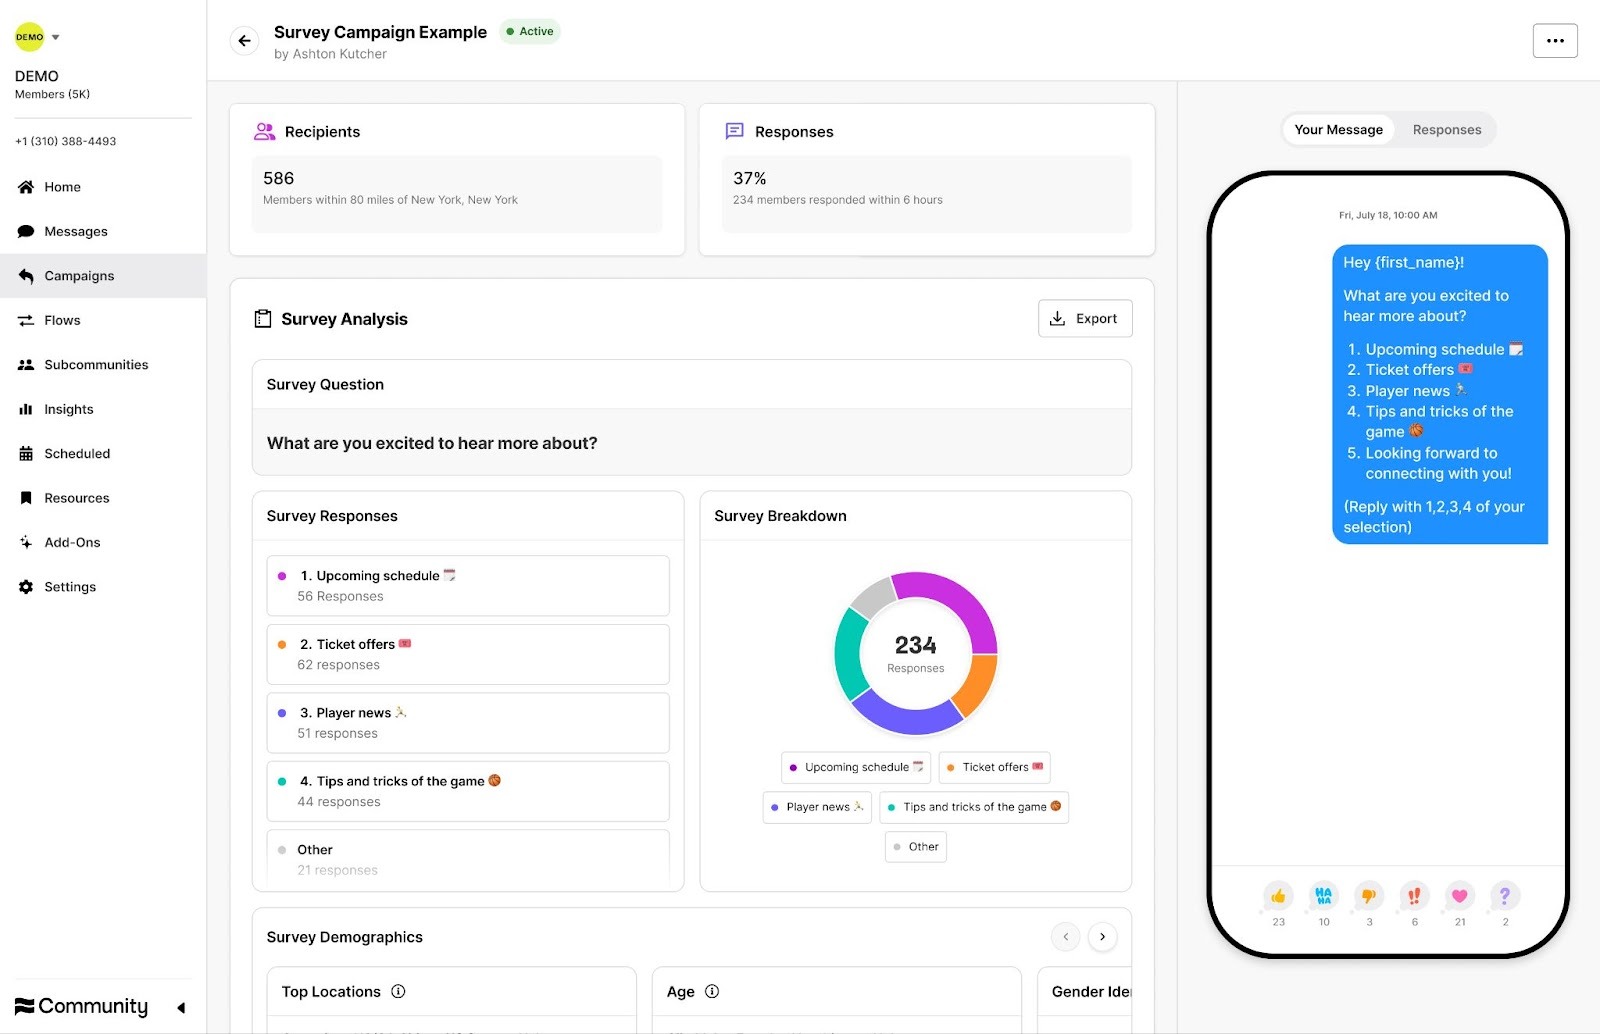Collapse the sidebar with the Community arrow

[x=181, y=1007]
